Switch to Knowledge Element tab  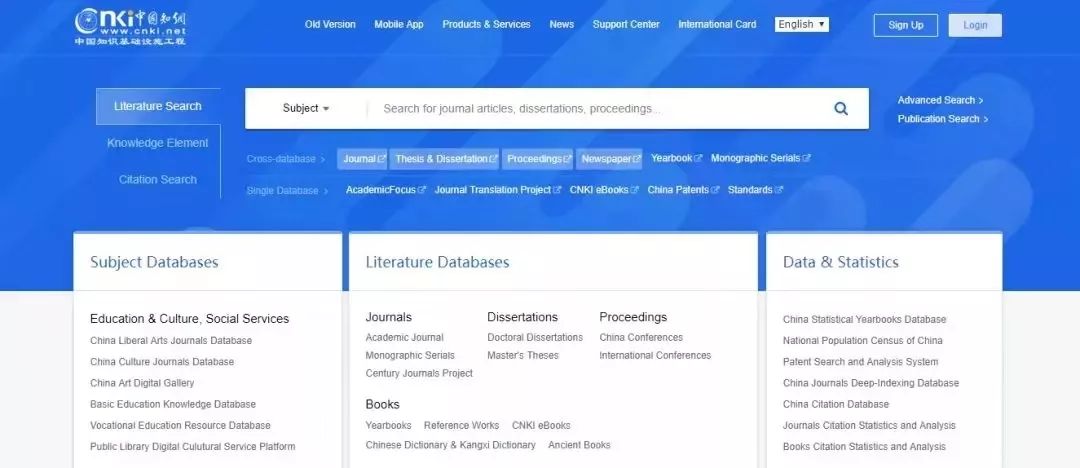(158, 143)
